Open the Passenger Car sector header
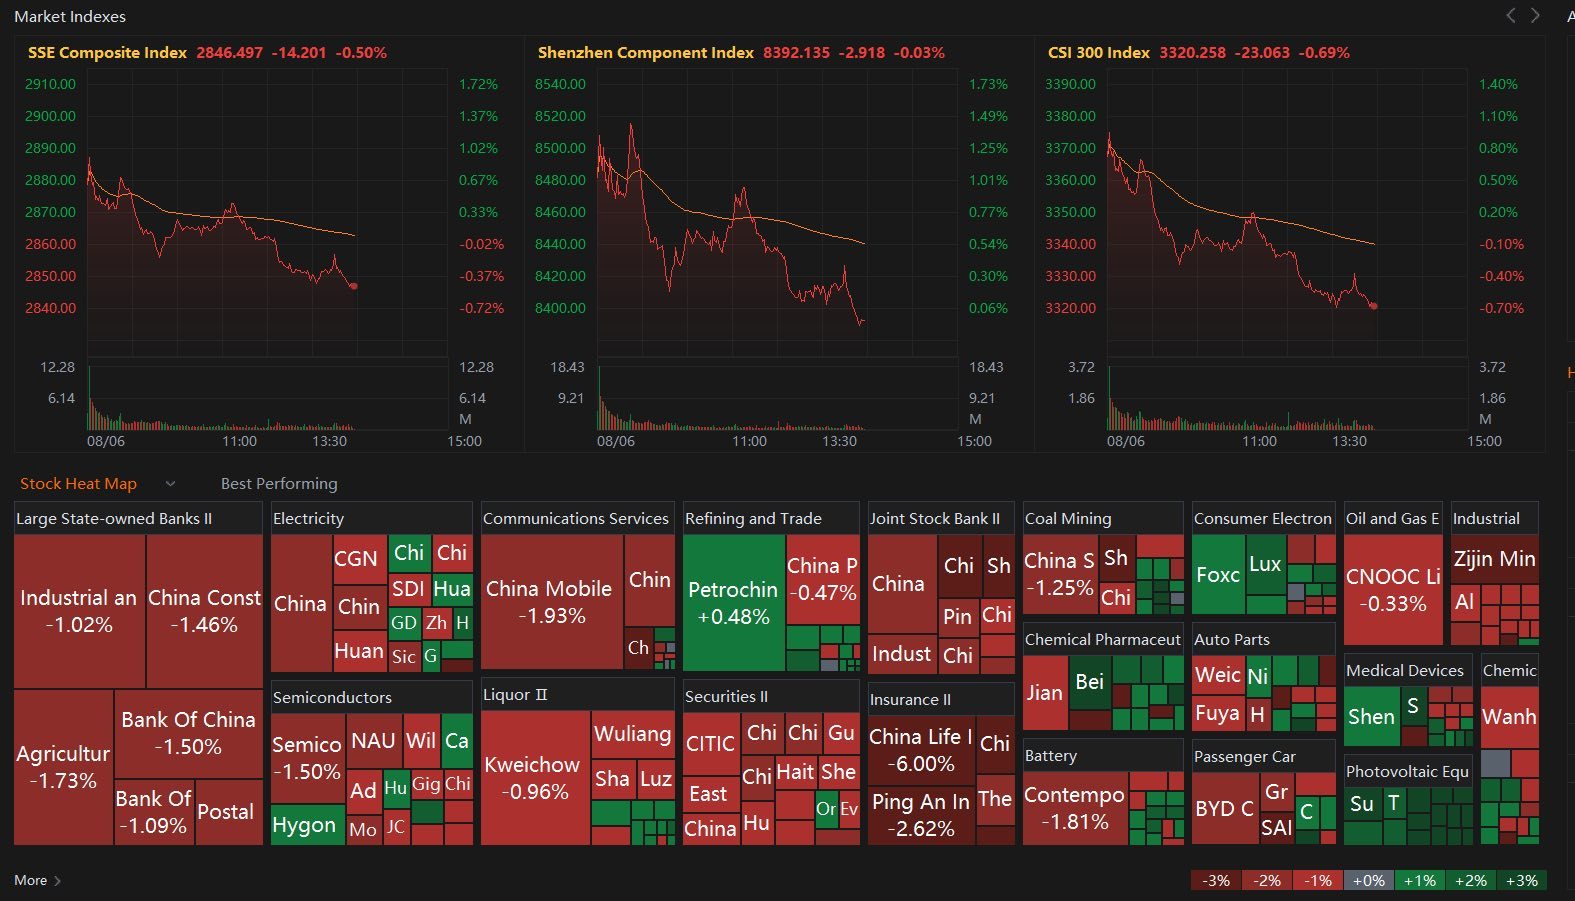The image size is (1575, 901). coord(1264,756)
